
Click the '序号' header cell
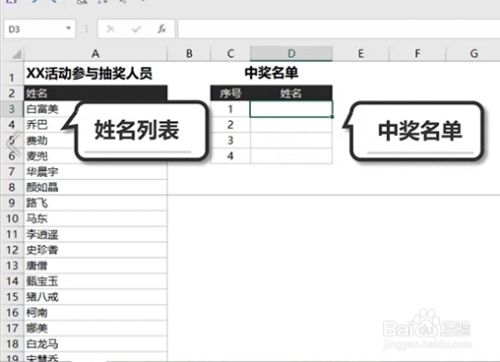tap(230, 93)
